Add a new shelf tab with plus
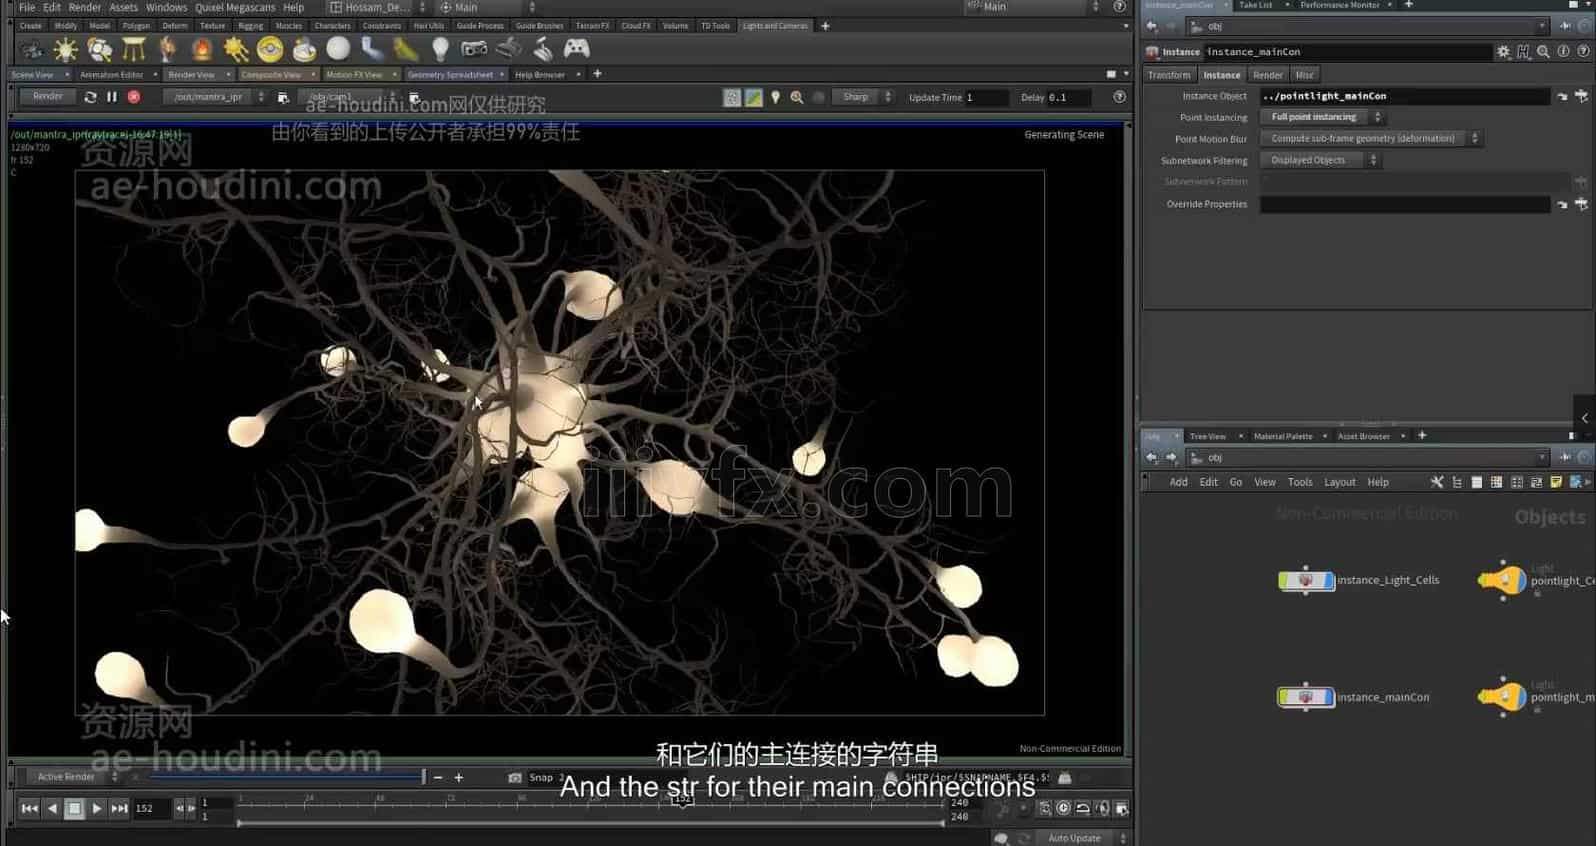This screenshot has height=846, width=1596. click(x=825, y=26)
